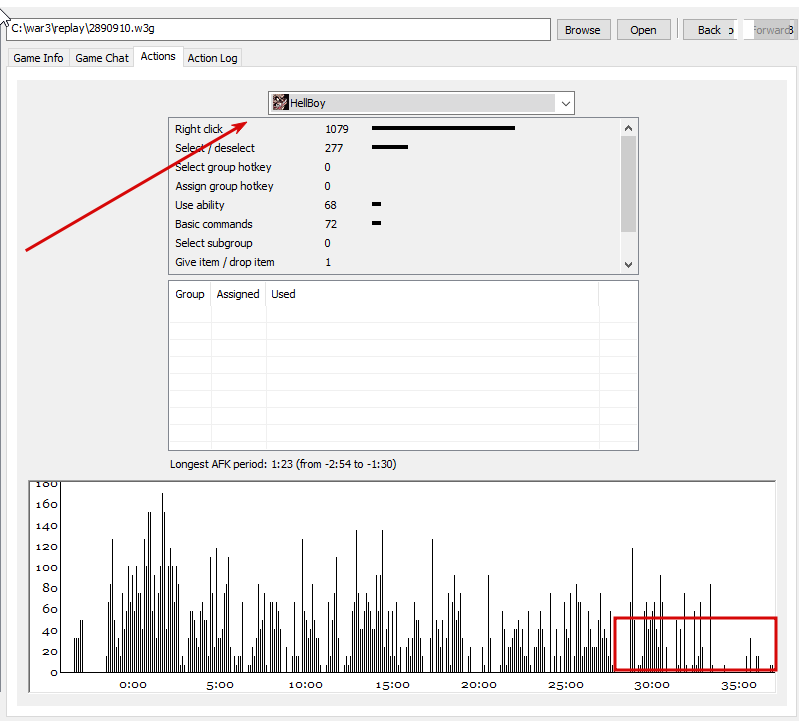Click the 35:00 time label

(x=738, y=685)
